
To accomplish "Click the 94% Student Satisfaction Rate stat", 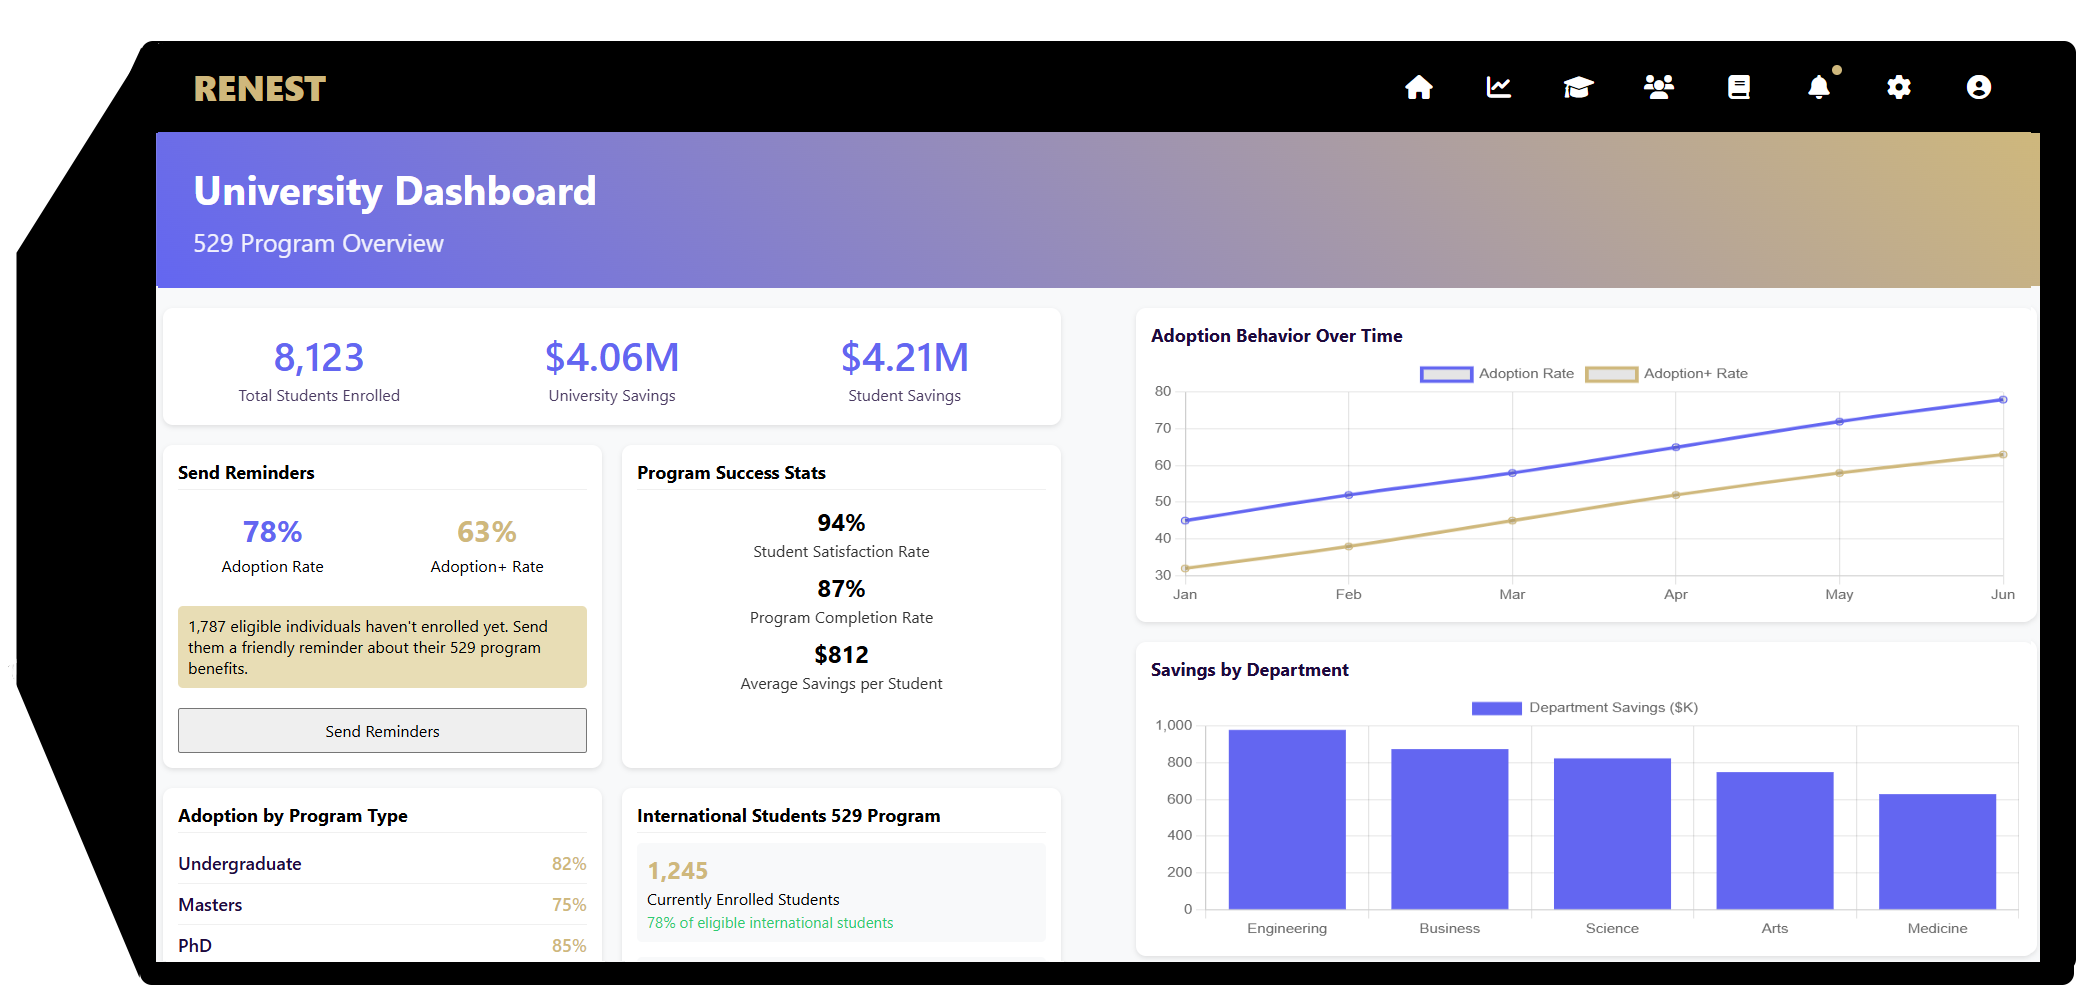I will tap(841, 523).
